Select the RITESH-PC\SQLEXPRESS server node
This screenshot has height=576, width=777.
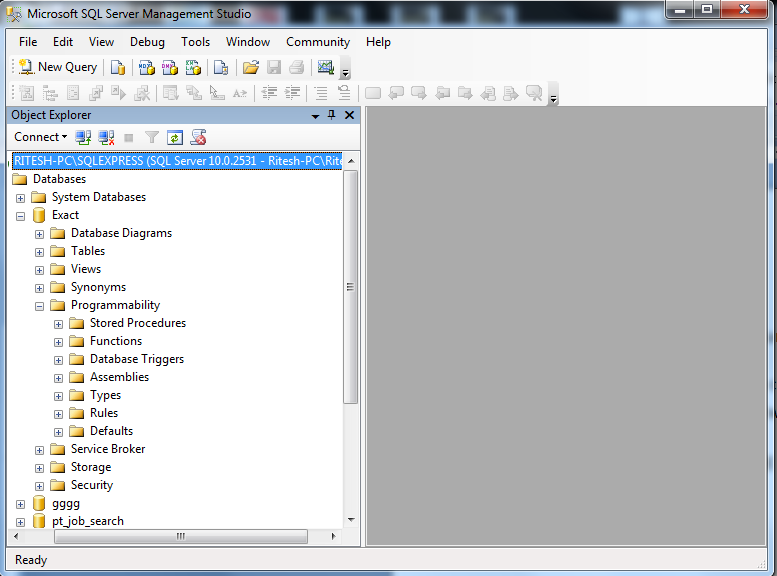[177, 161]
